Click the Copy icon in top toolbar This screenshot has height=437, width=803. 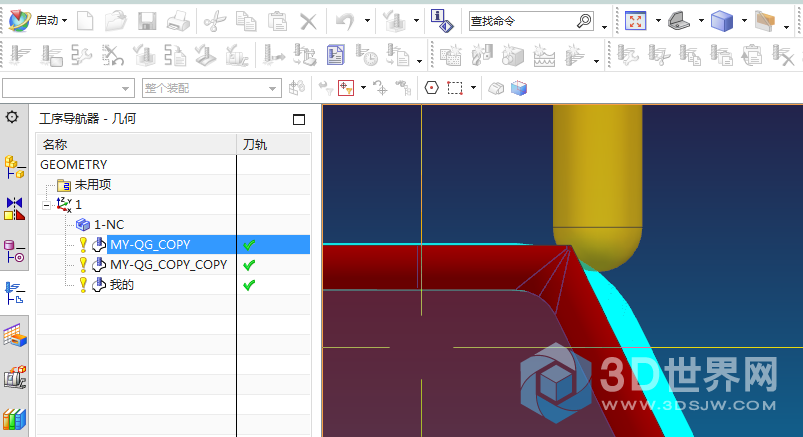click(246, 21)
